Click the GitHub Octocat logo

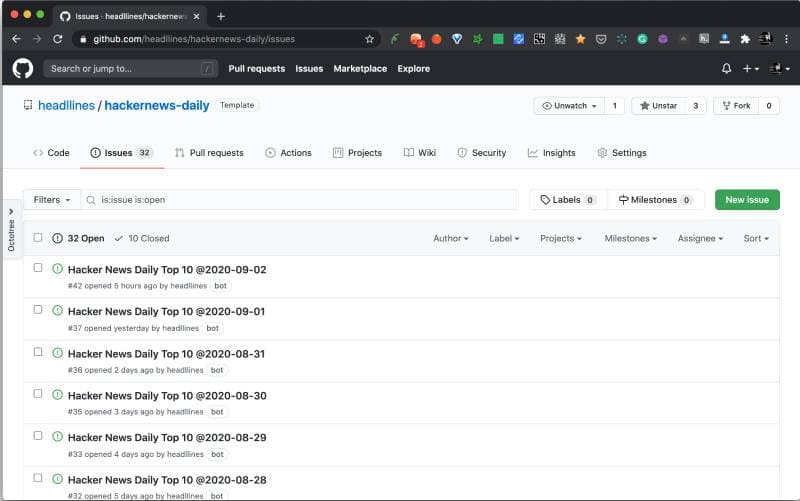pyautogui.click(x=22, y=68)
